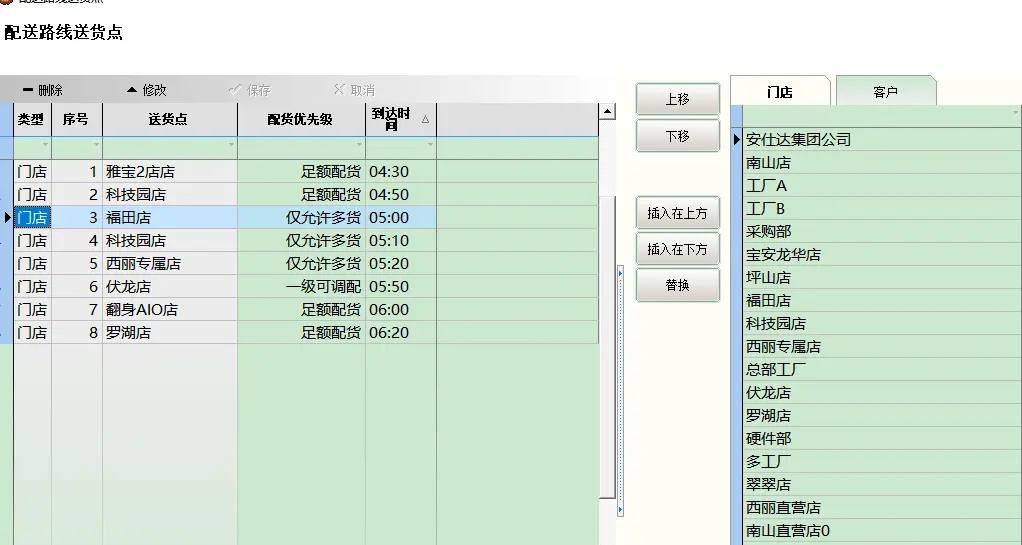
Task: Open the 序号 column filter dropdown
Action: (96, 145)
